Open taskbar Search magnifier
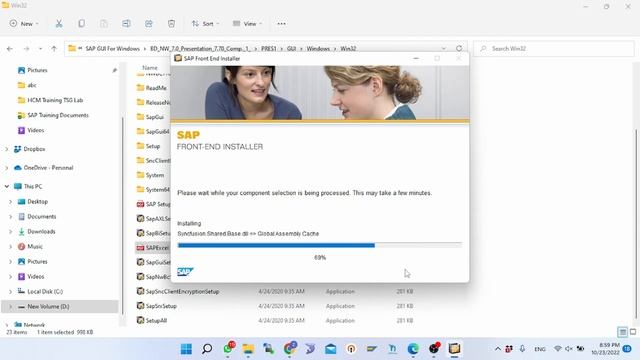 coord(207,349)
